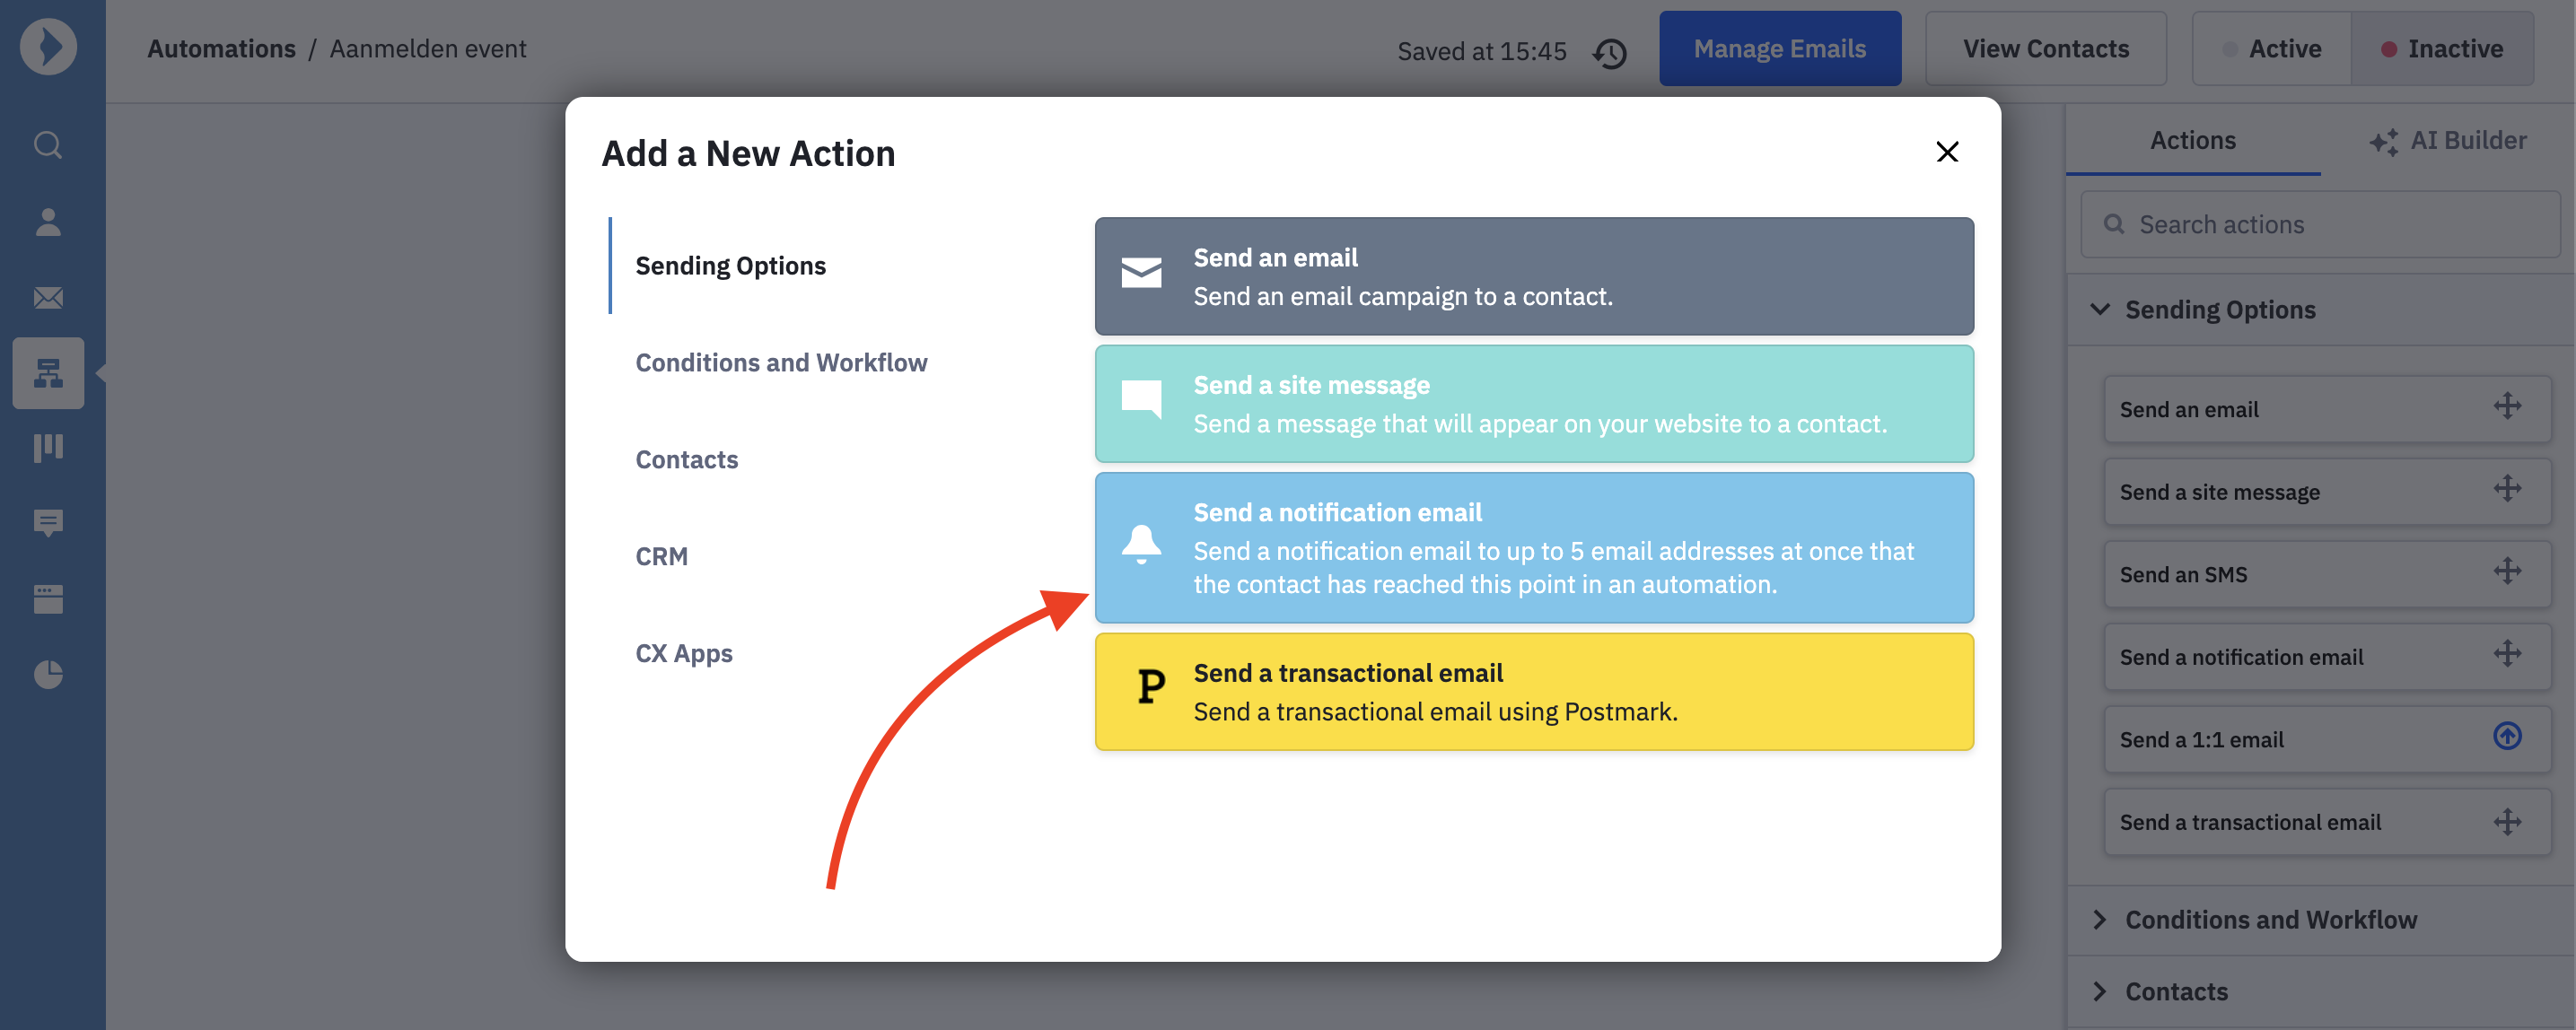Choose the Send a site message action
The image size is (2576, 1030).
point(1533,404)
